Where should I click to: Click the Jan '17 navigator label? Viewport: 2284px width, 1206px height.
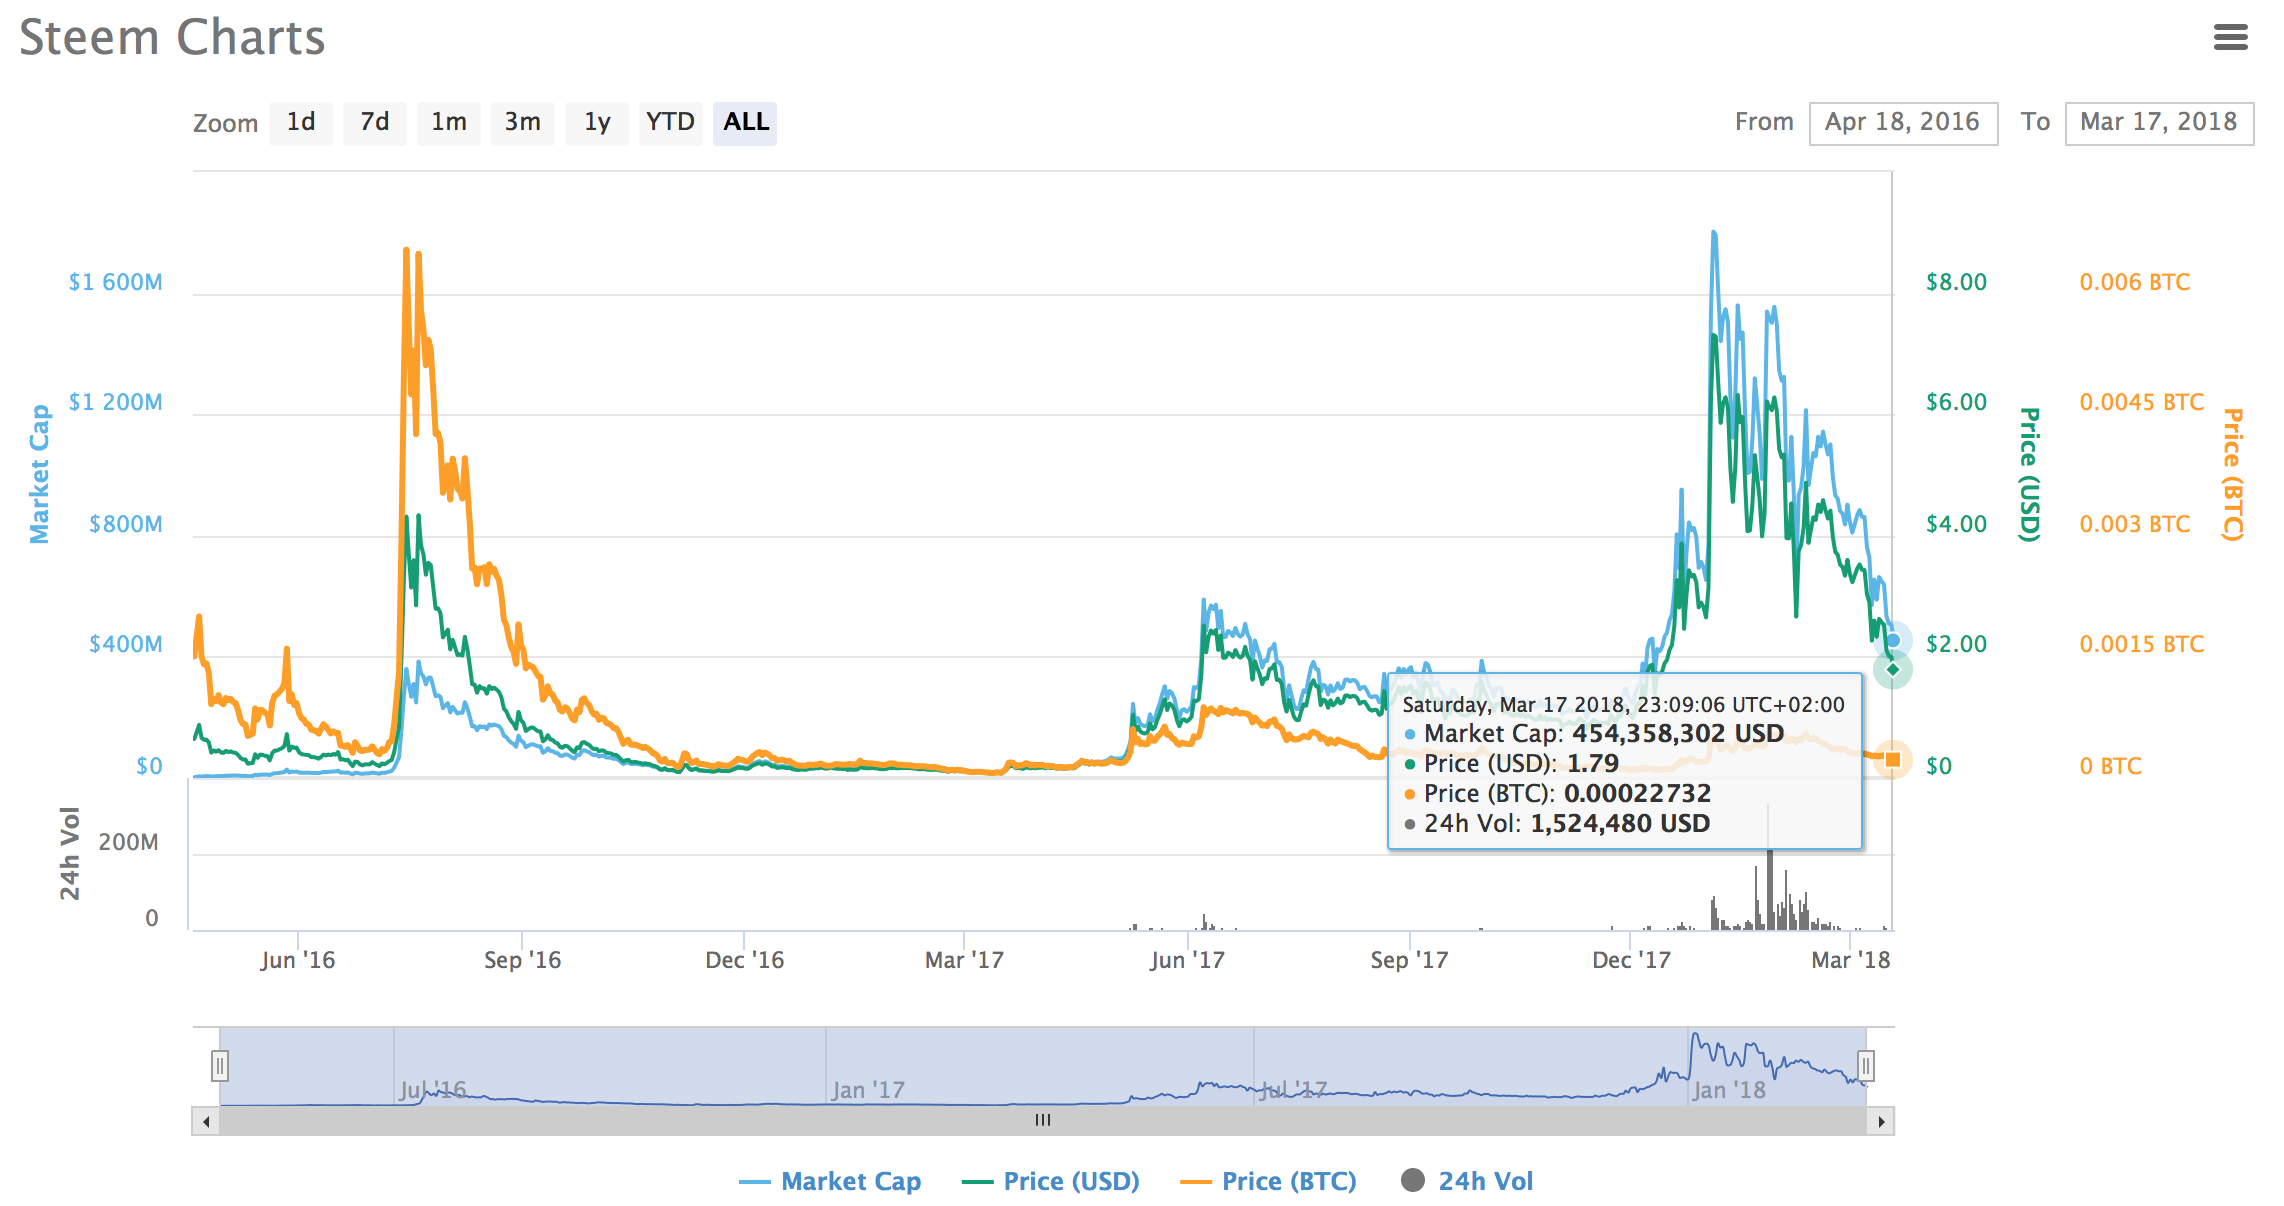(868, 1090)
